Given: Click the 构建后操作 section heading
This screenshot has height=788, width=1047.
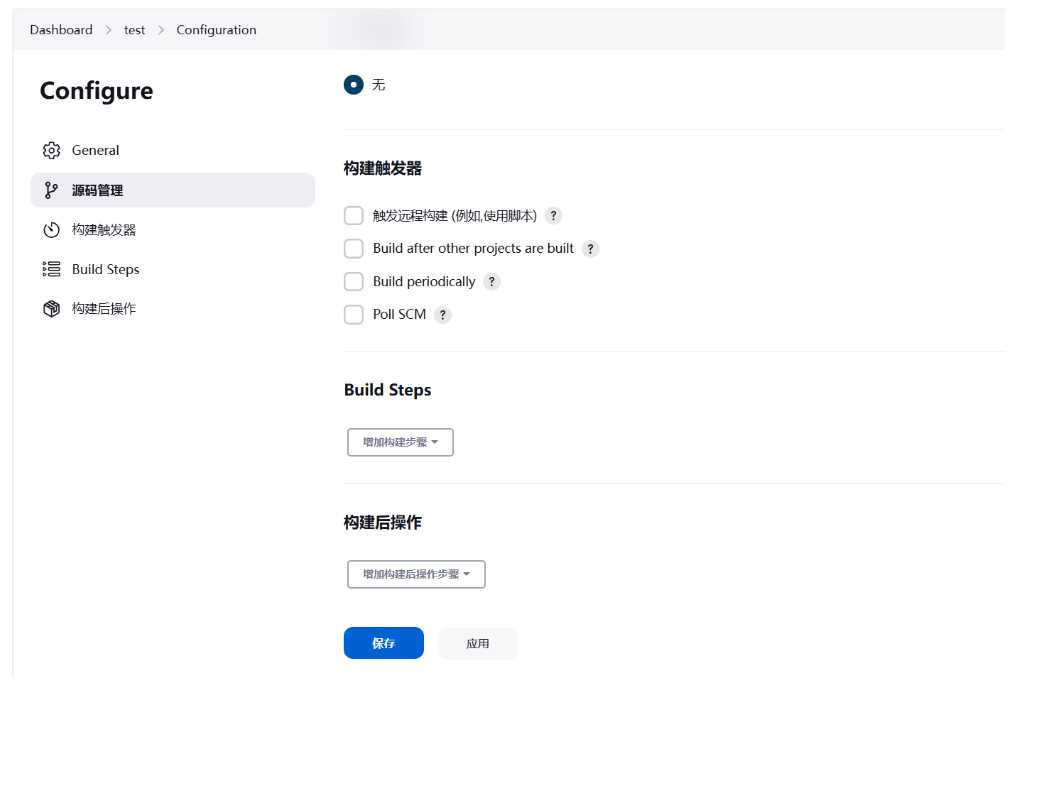Looking at the screenshot, I should click(383, 522).
